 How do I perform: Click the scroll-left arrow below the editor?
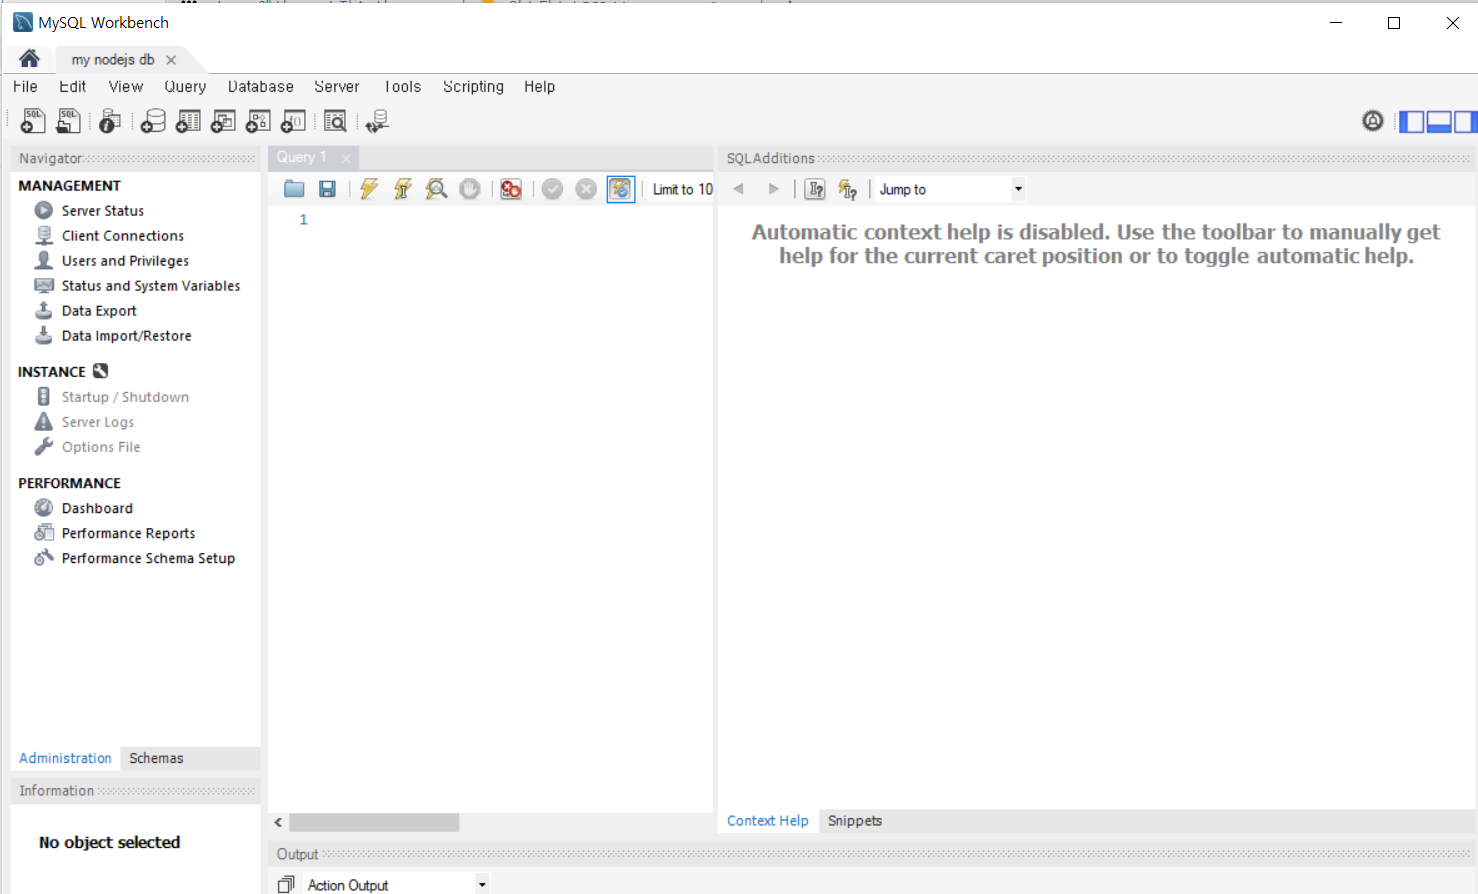(279, 822)
